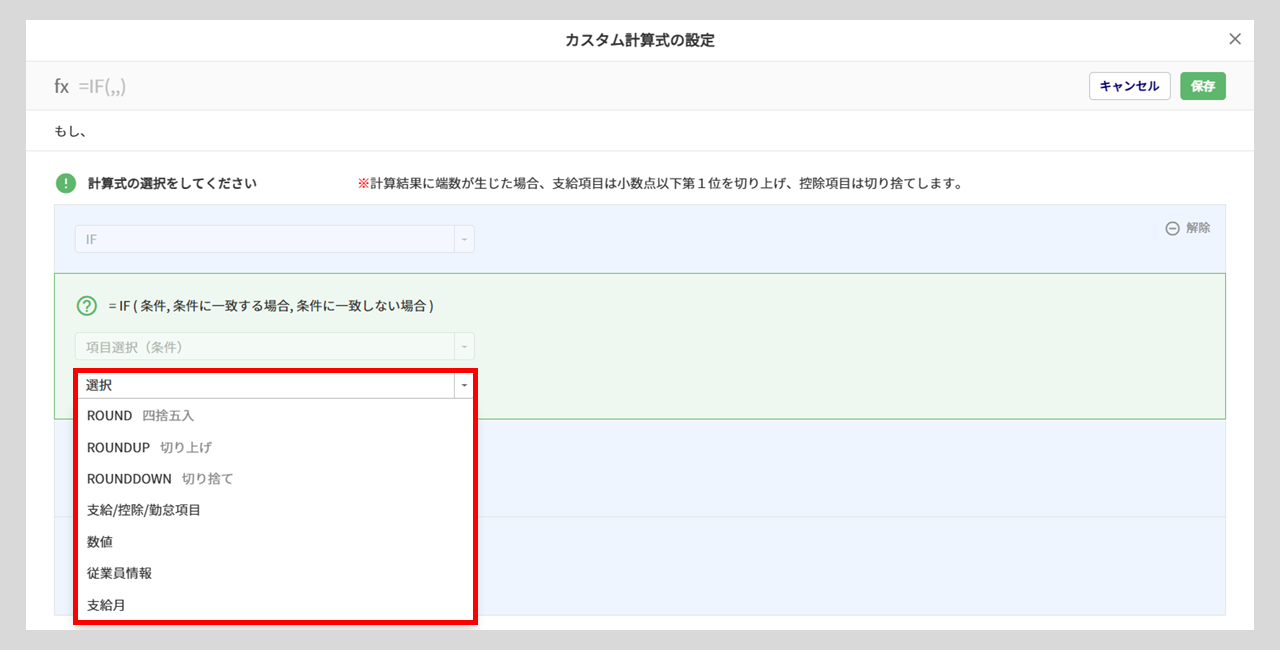The image size is (1280, 650).
Task: Click the キャンセル button
Action: point(1129,86)
